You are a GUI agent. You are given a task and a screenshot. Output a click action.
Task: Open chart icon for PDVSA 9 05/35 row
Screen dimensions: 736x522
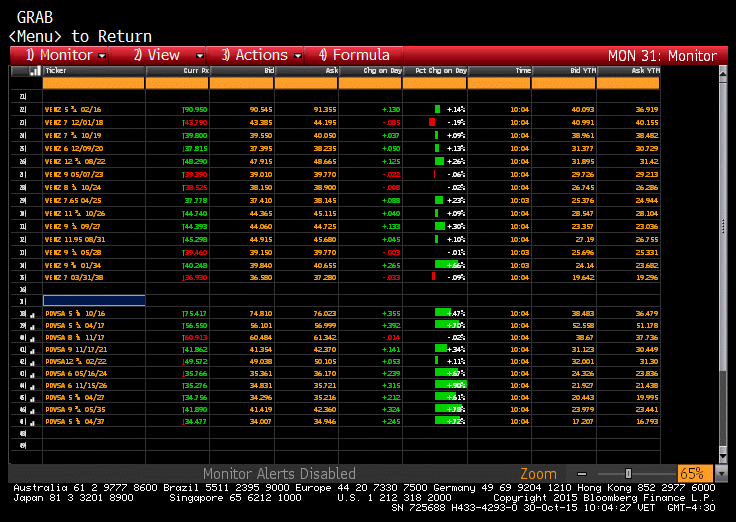pyautogui.click(x=32, y=411)
